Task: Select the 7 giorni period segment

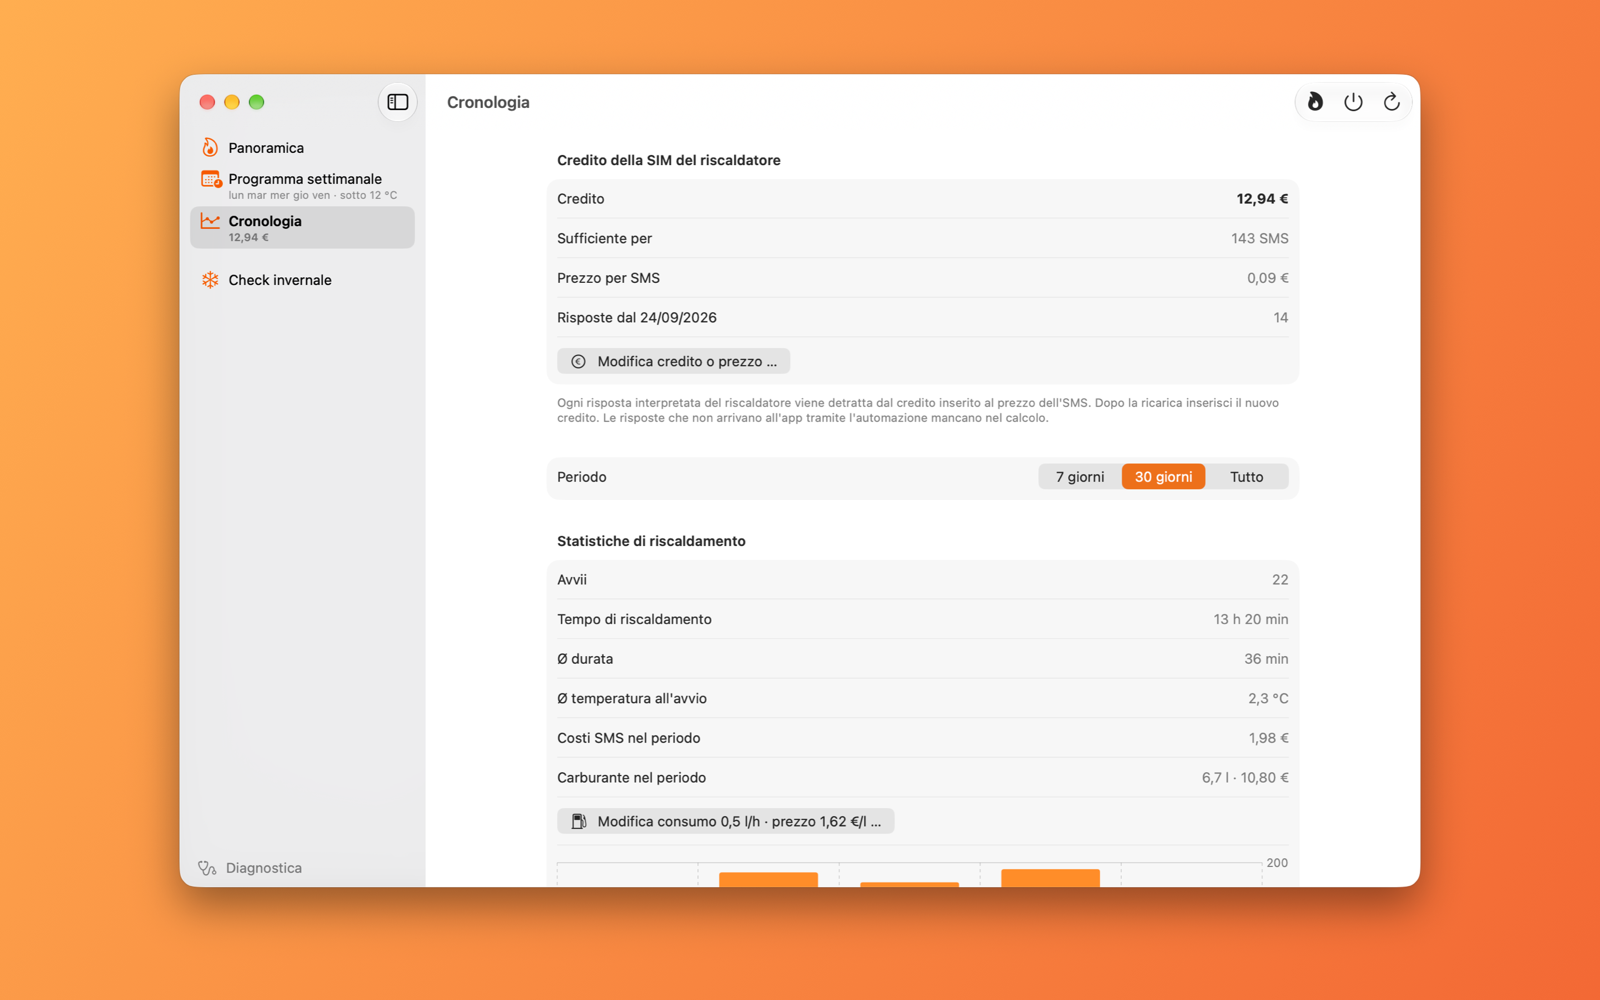Action: 1080,477
